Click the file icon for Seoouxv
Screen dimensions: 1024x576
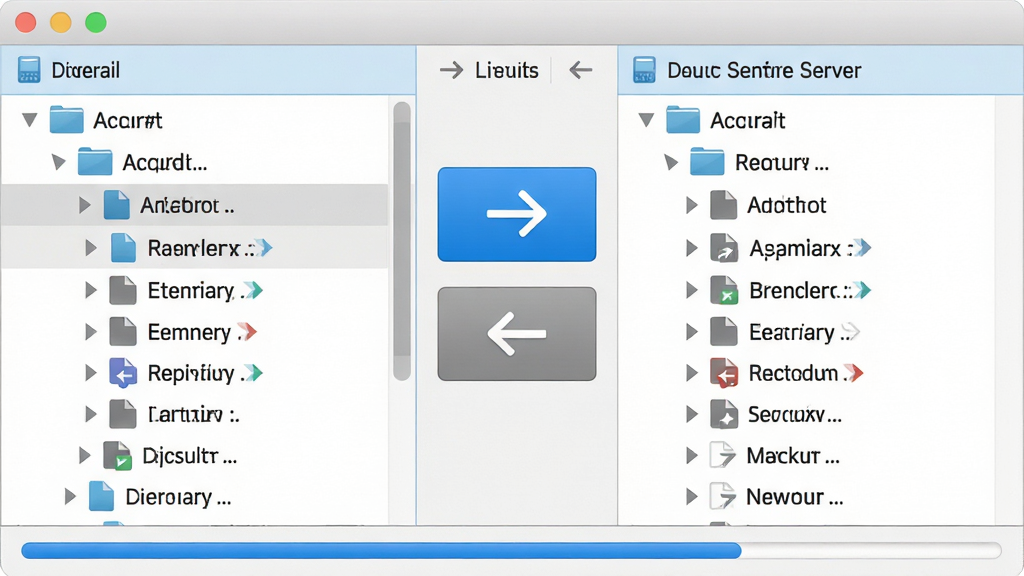[x=724, y=414]
